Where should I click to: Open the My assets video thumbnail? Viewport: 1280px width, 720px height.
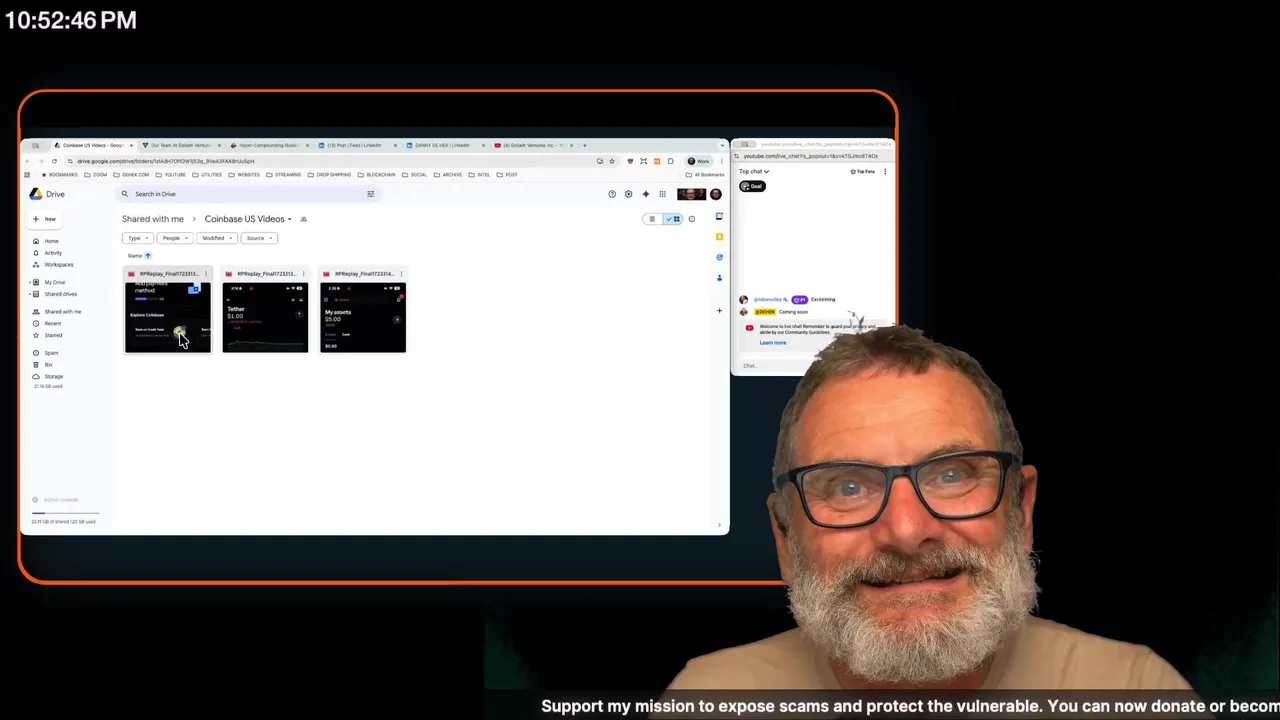tap(363, 317)
